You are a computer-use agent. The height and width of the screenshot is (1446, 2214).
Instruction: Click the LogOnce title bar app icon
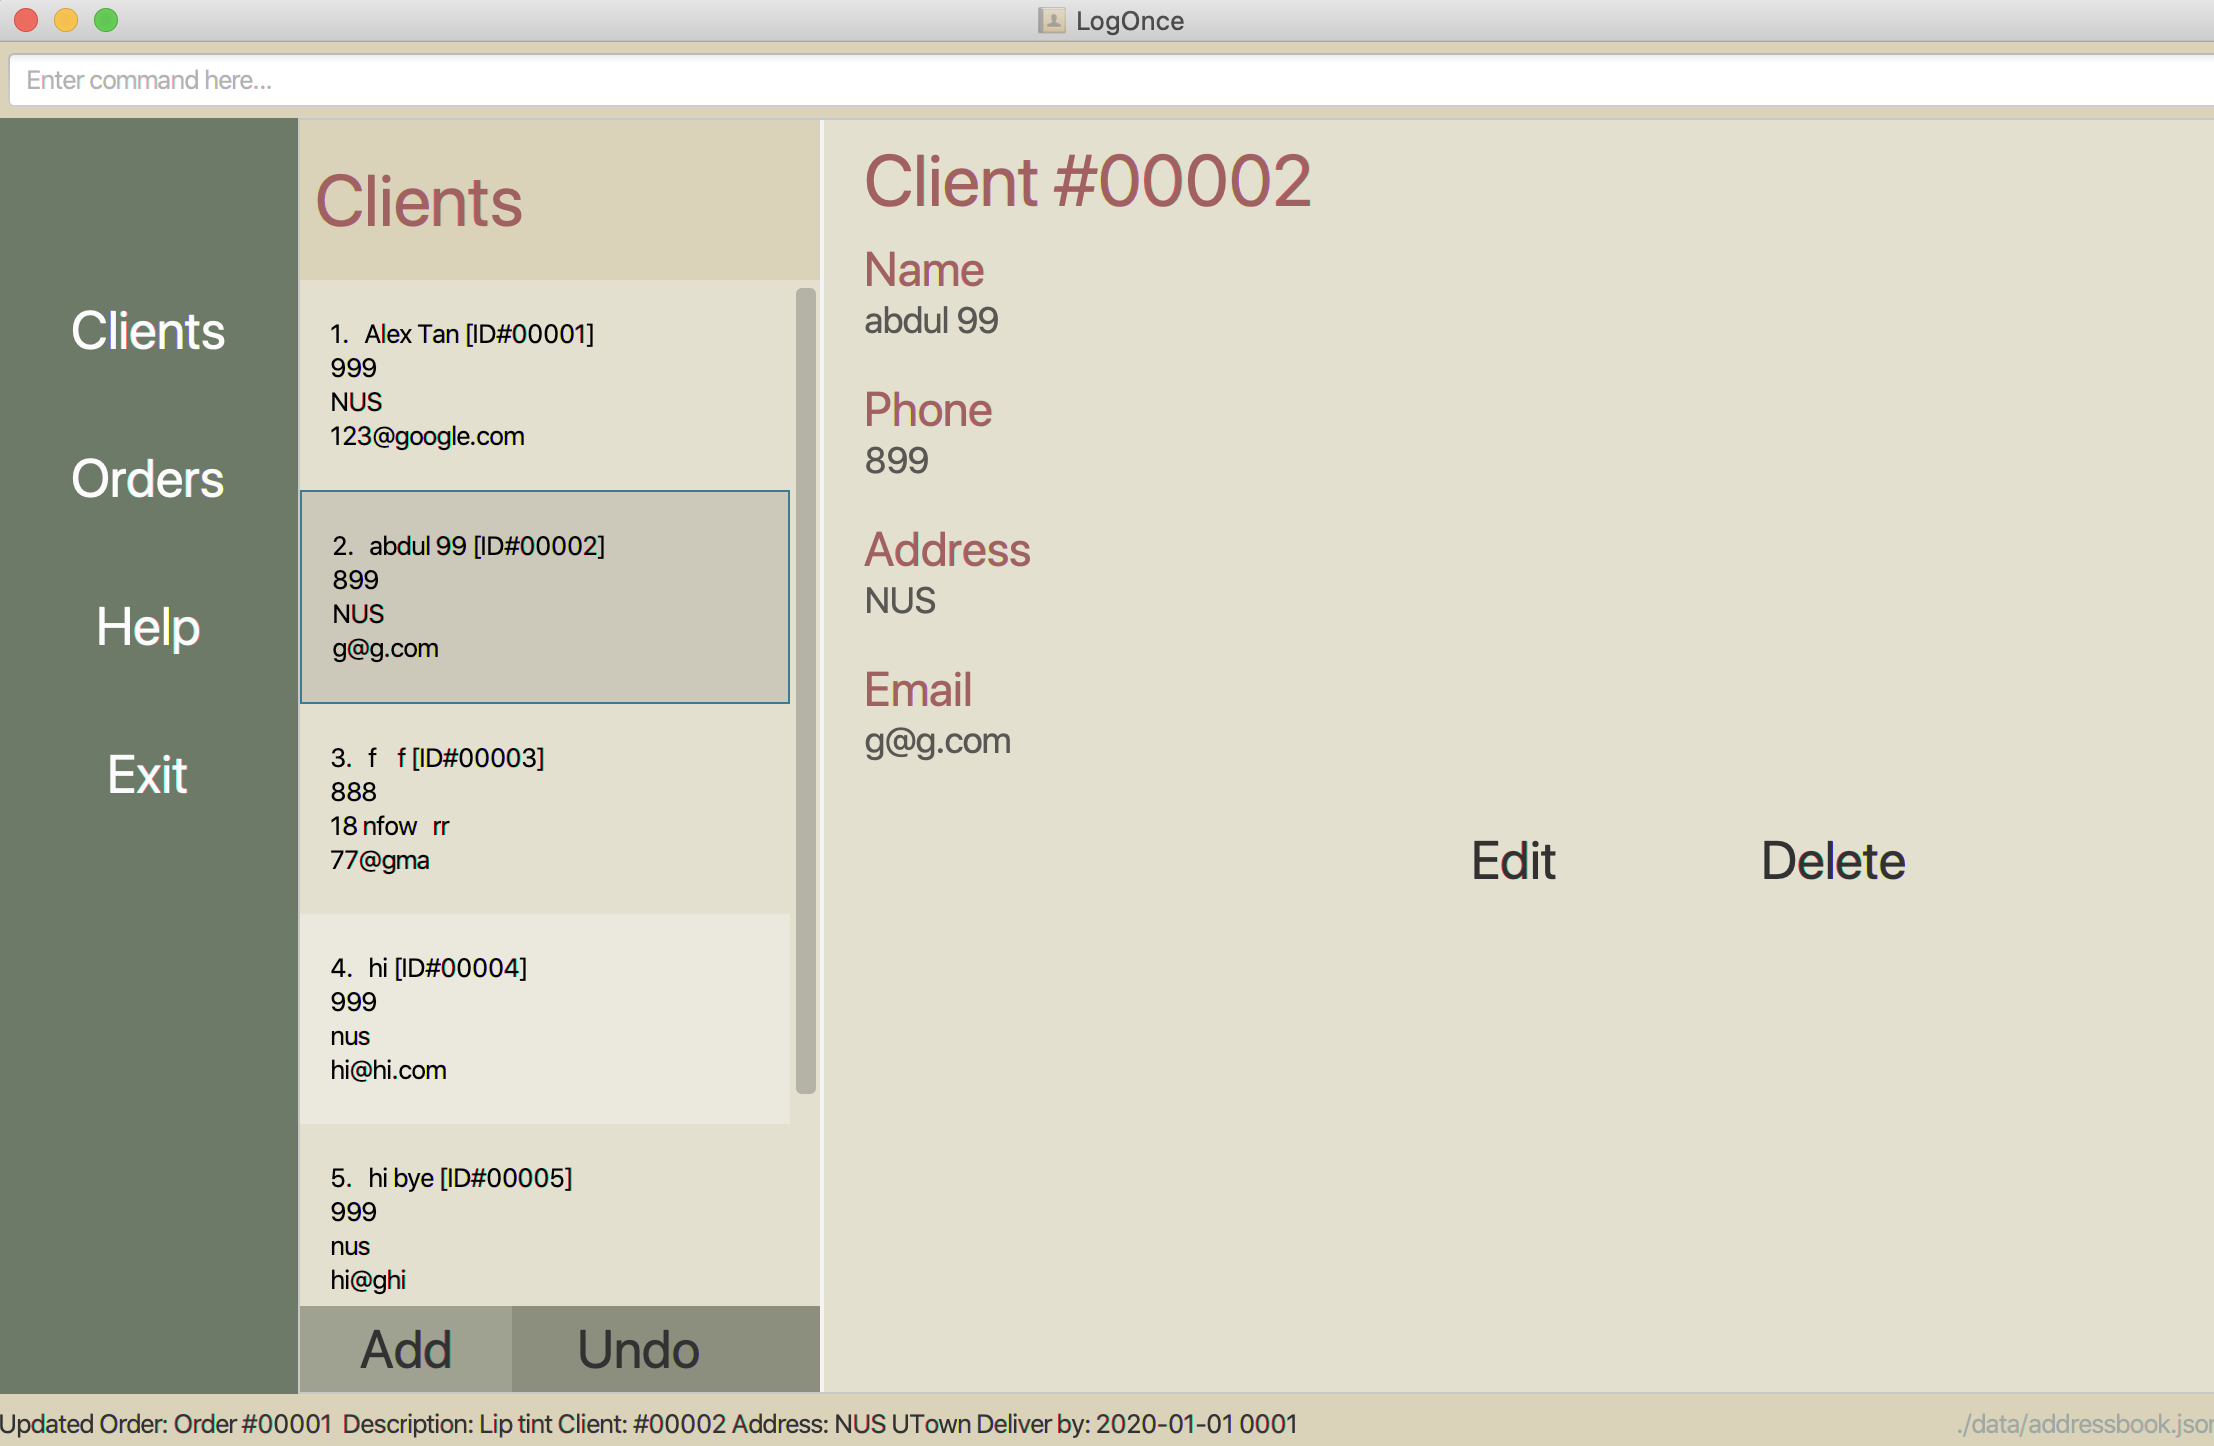coord(1051,20)
